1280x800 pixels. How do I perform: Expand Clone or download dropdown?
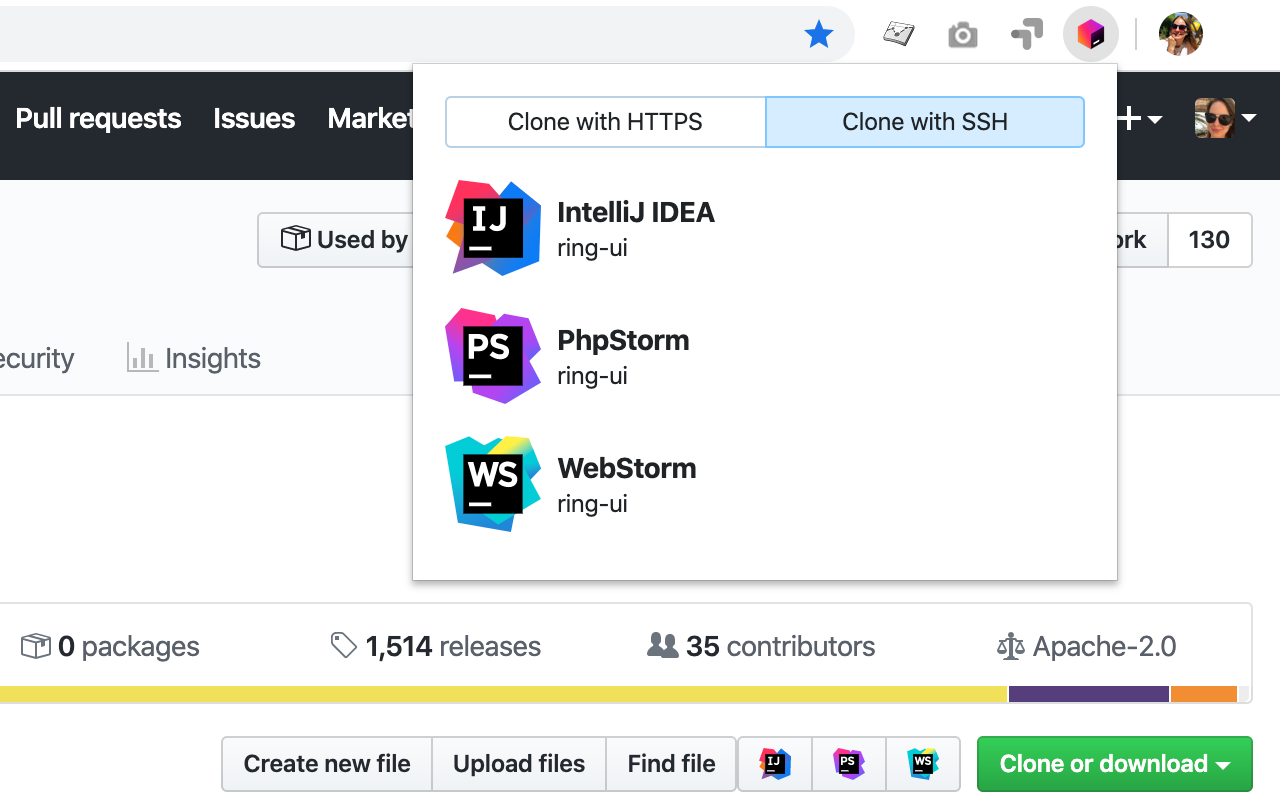[1114, 764]
